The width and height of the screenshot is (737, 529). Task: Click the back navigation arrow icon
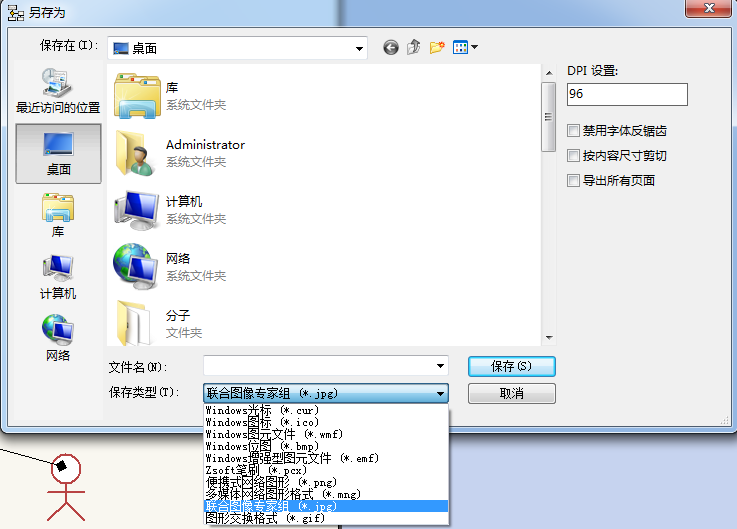[390, 47]
